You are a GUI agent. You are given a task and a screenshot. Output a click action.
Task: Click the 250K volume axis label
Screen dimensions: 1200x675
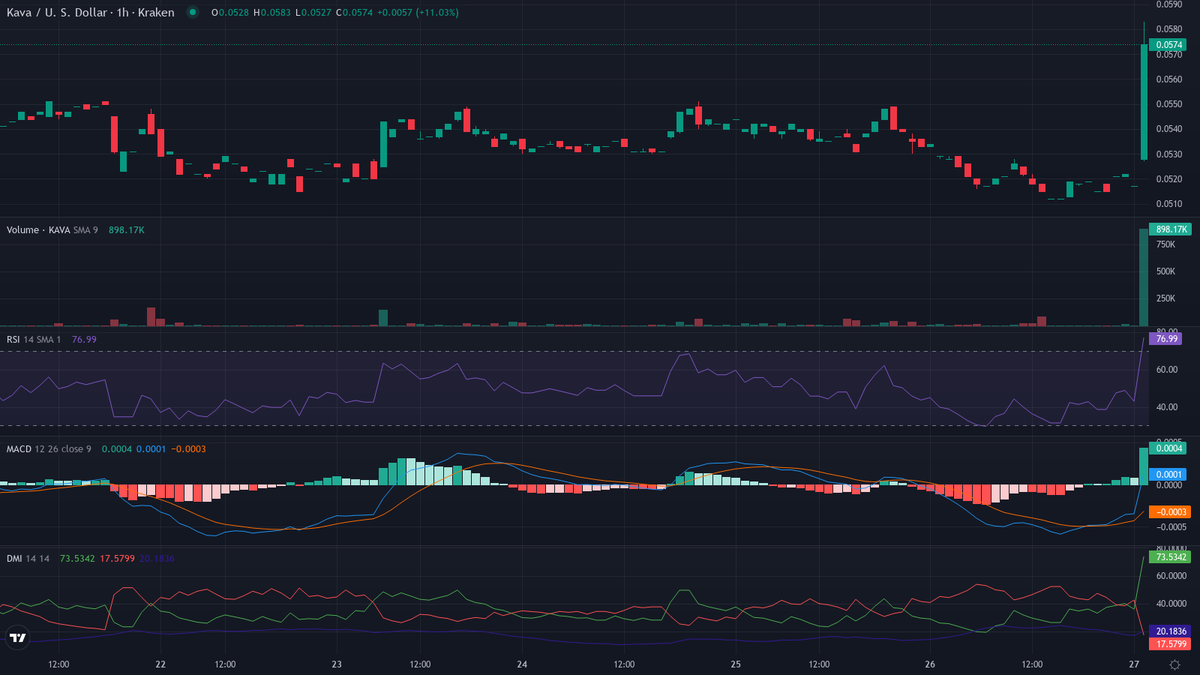[x=1166, y=298]
